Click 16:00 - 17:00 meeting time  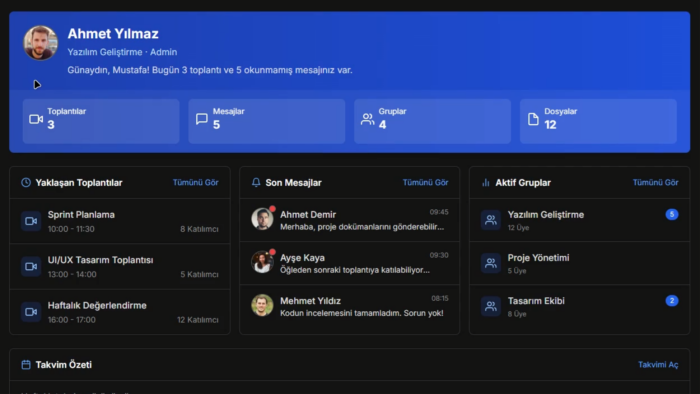[x=71, y=320]
